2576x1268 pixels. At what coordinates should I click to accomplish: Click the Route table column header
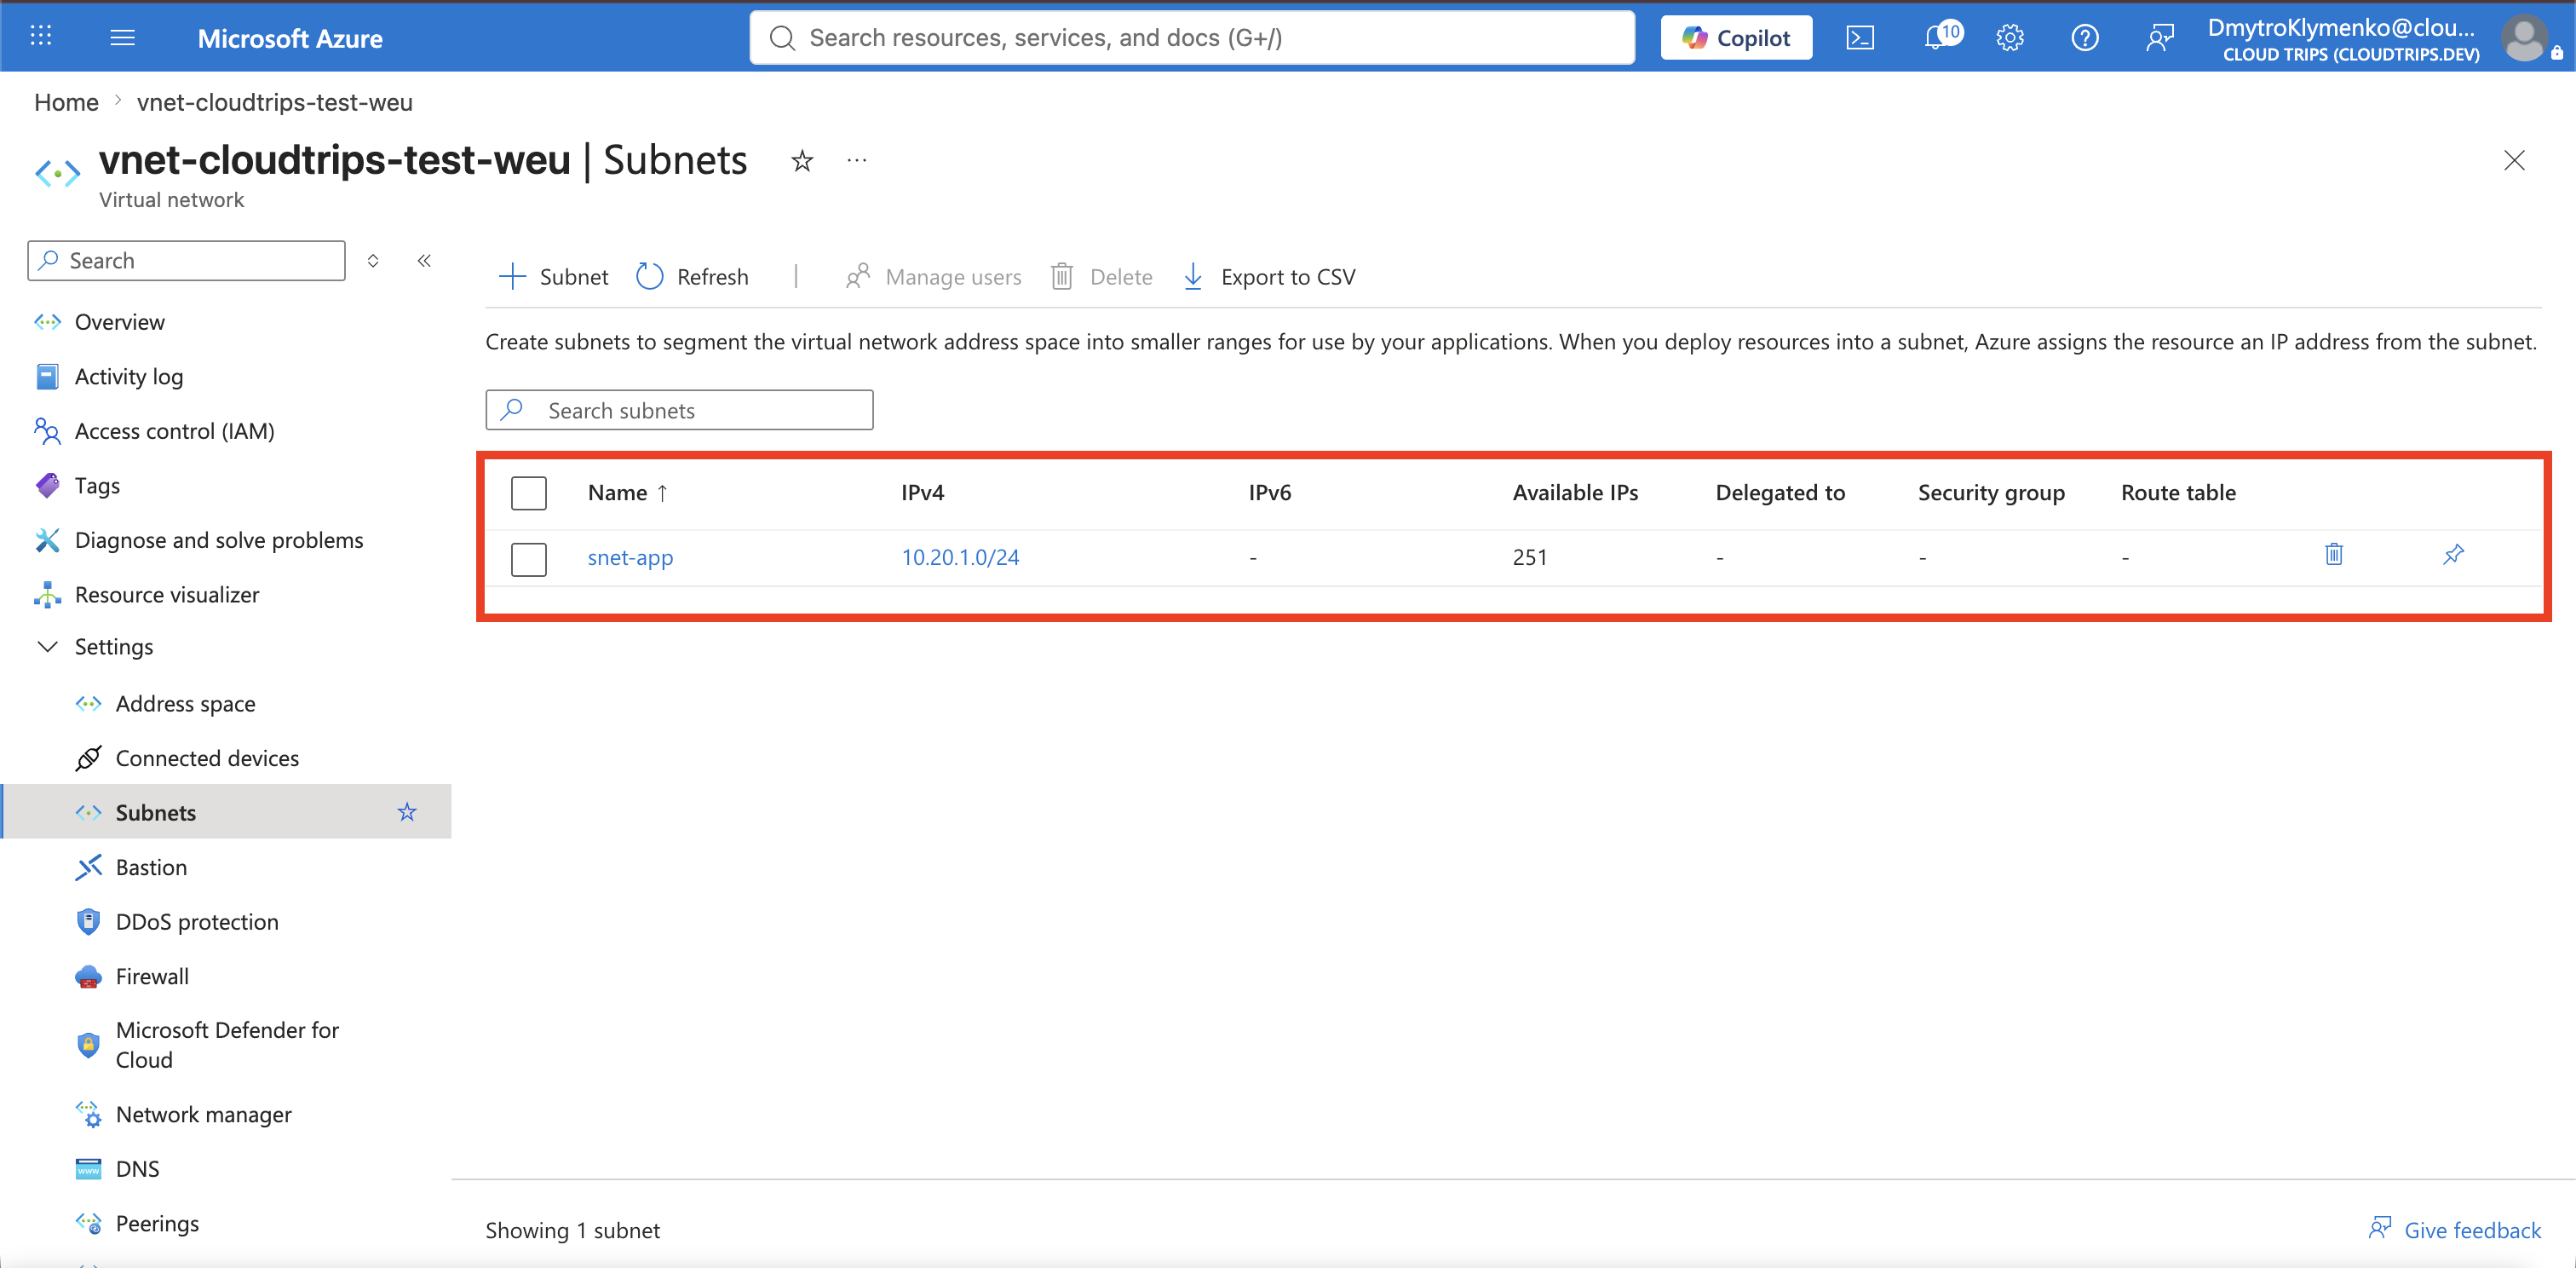point(2178,493)
